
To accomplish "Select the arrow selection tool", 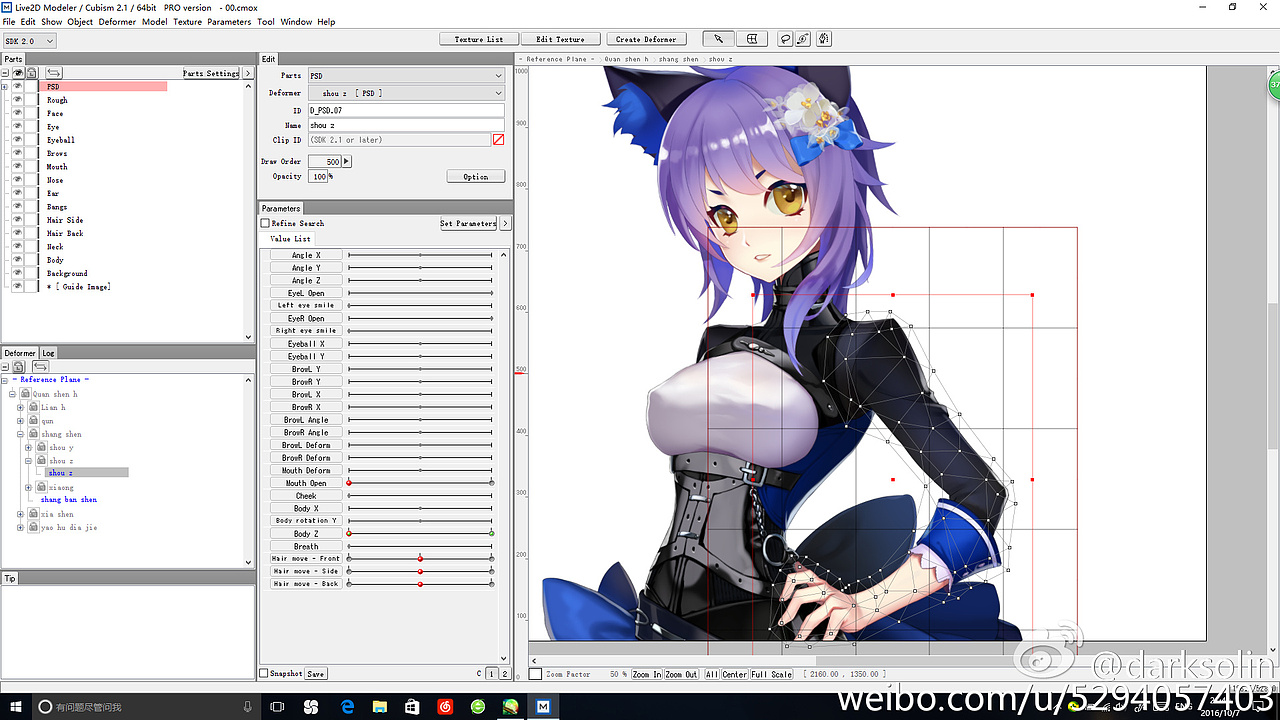I will [x=719, y=39].
